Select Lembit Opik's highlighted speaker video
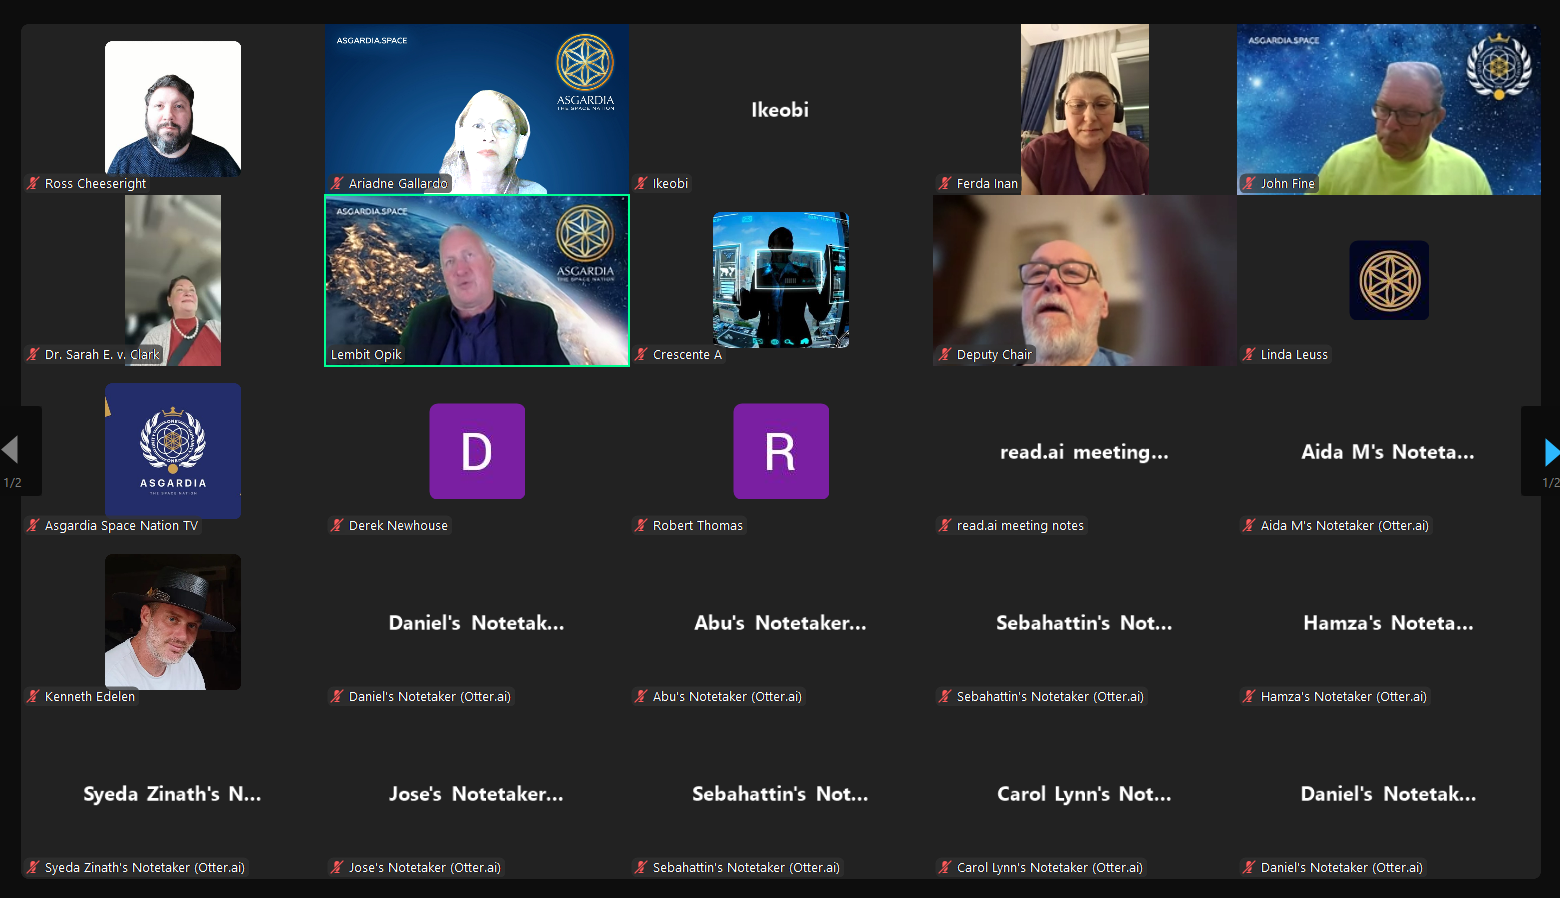 (x=477, y=280)
